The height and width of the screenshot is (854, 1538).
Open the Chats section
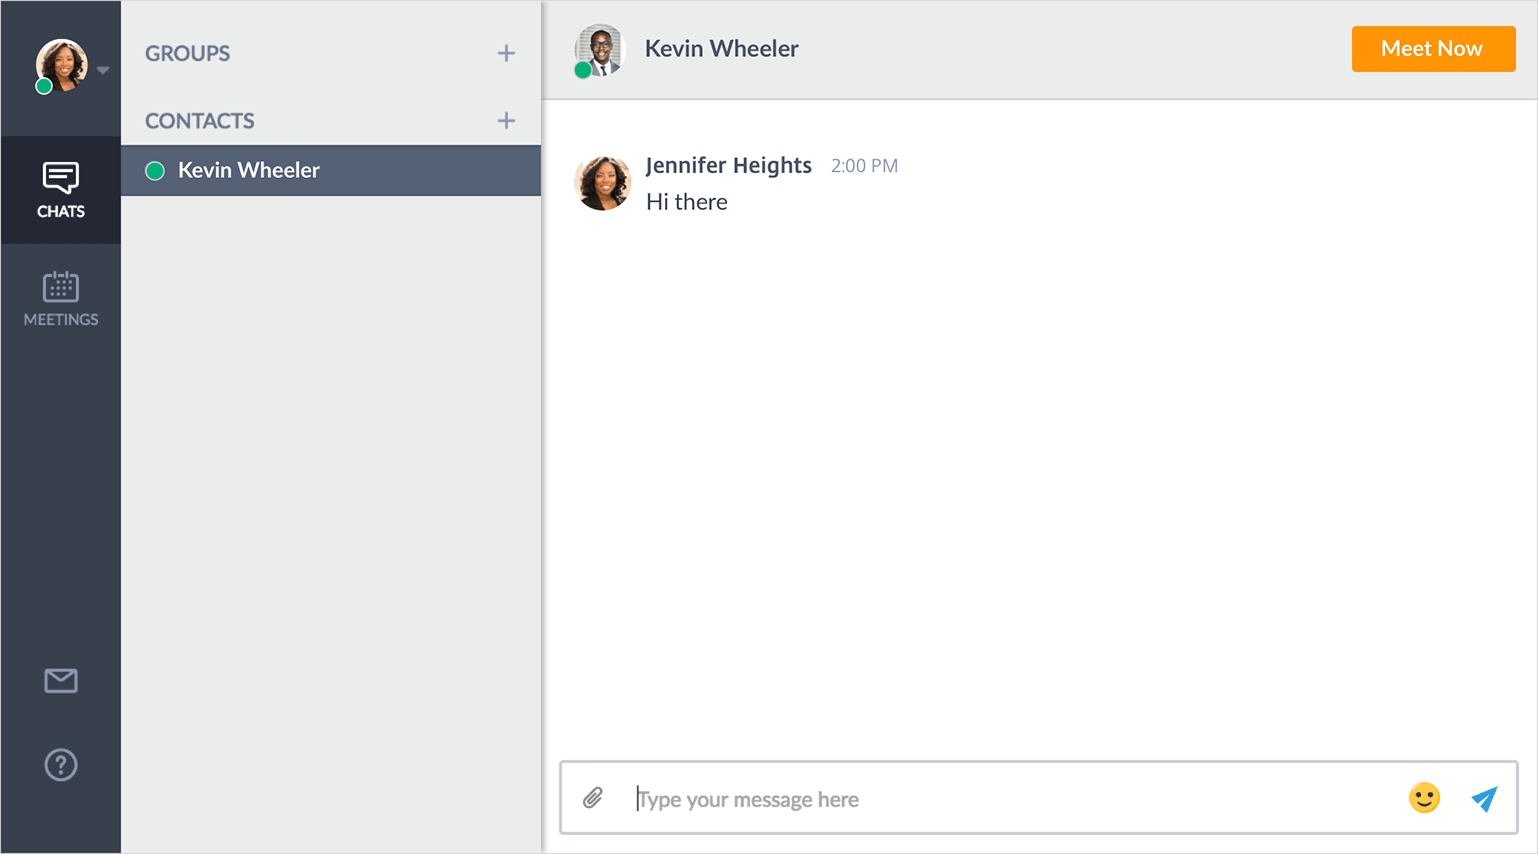61,190
